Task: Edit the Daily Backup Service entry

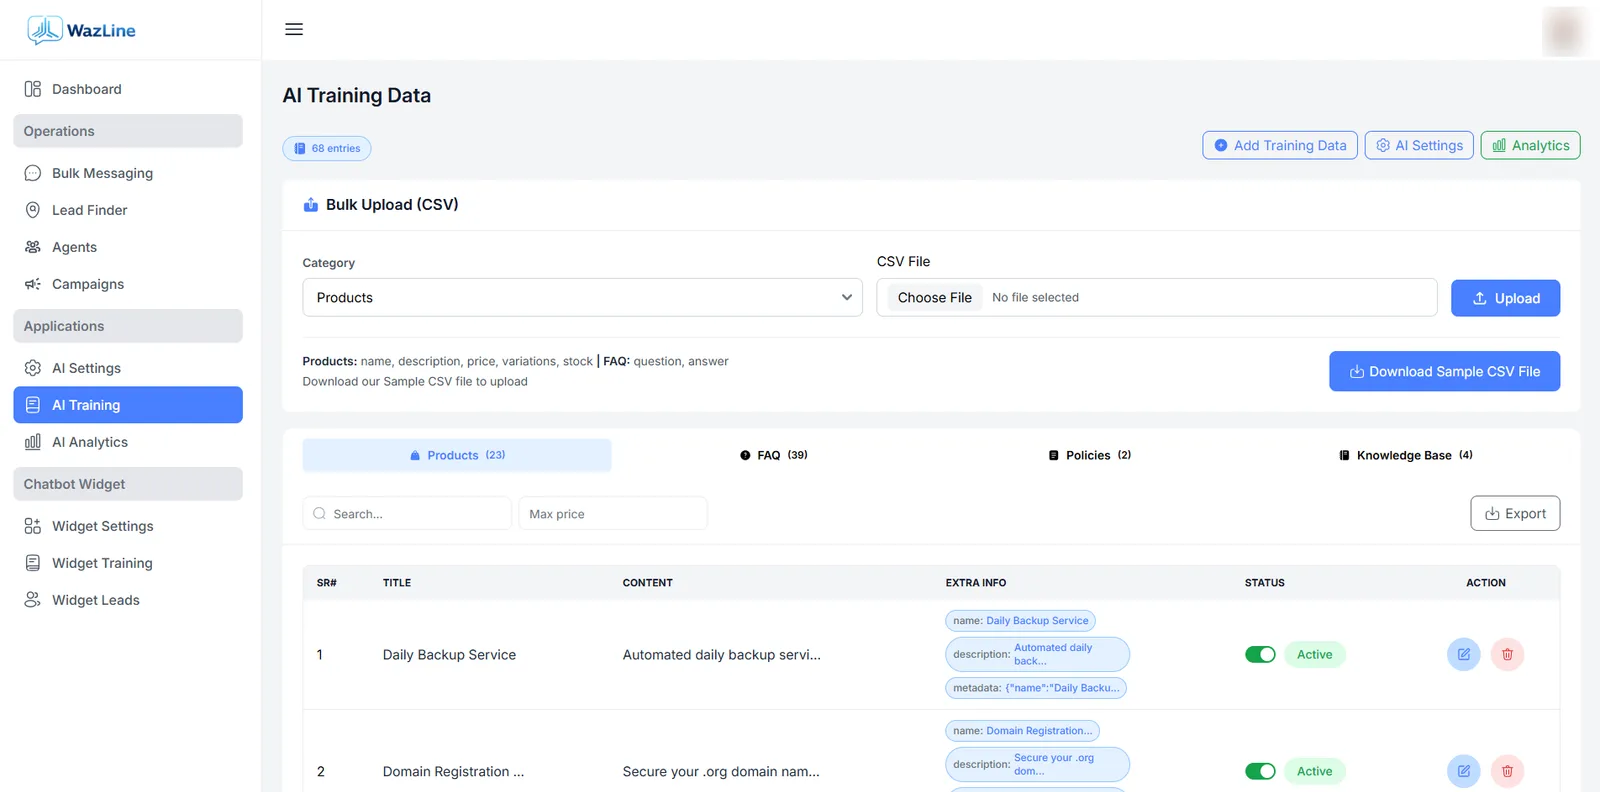Action: point(1463,654)
